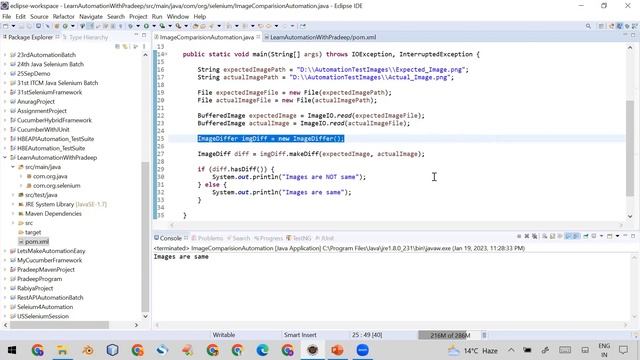The image size is (640, 360).
Task: Select the target folder in the tree
Action: [33, 232]
